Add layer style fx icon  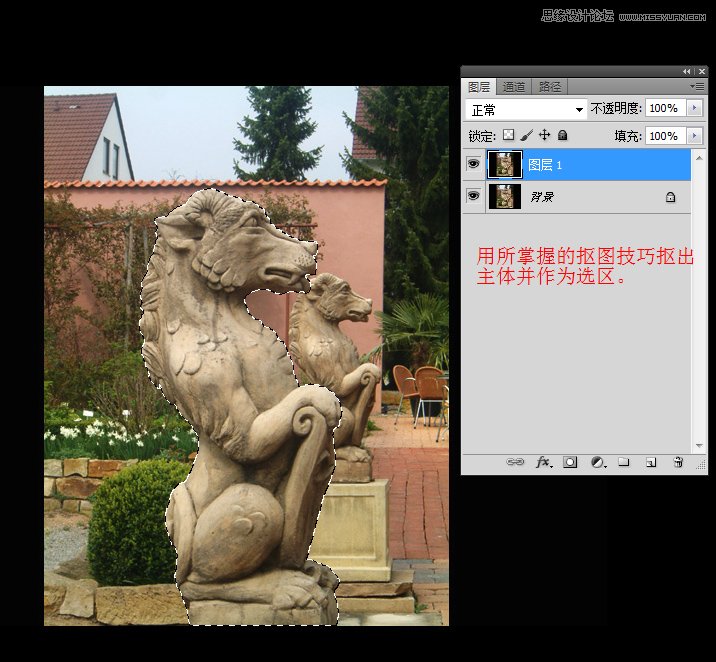point(543,462)
